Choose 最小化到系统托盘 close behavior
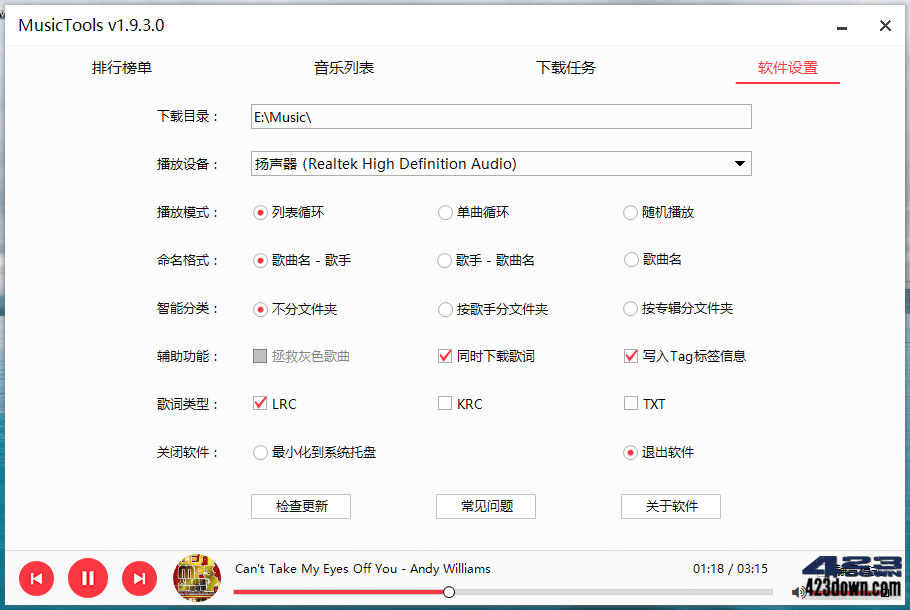Viewport: 910px width, 610px height. (x=259, y=452)
